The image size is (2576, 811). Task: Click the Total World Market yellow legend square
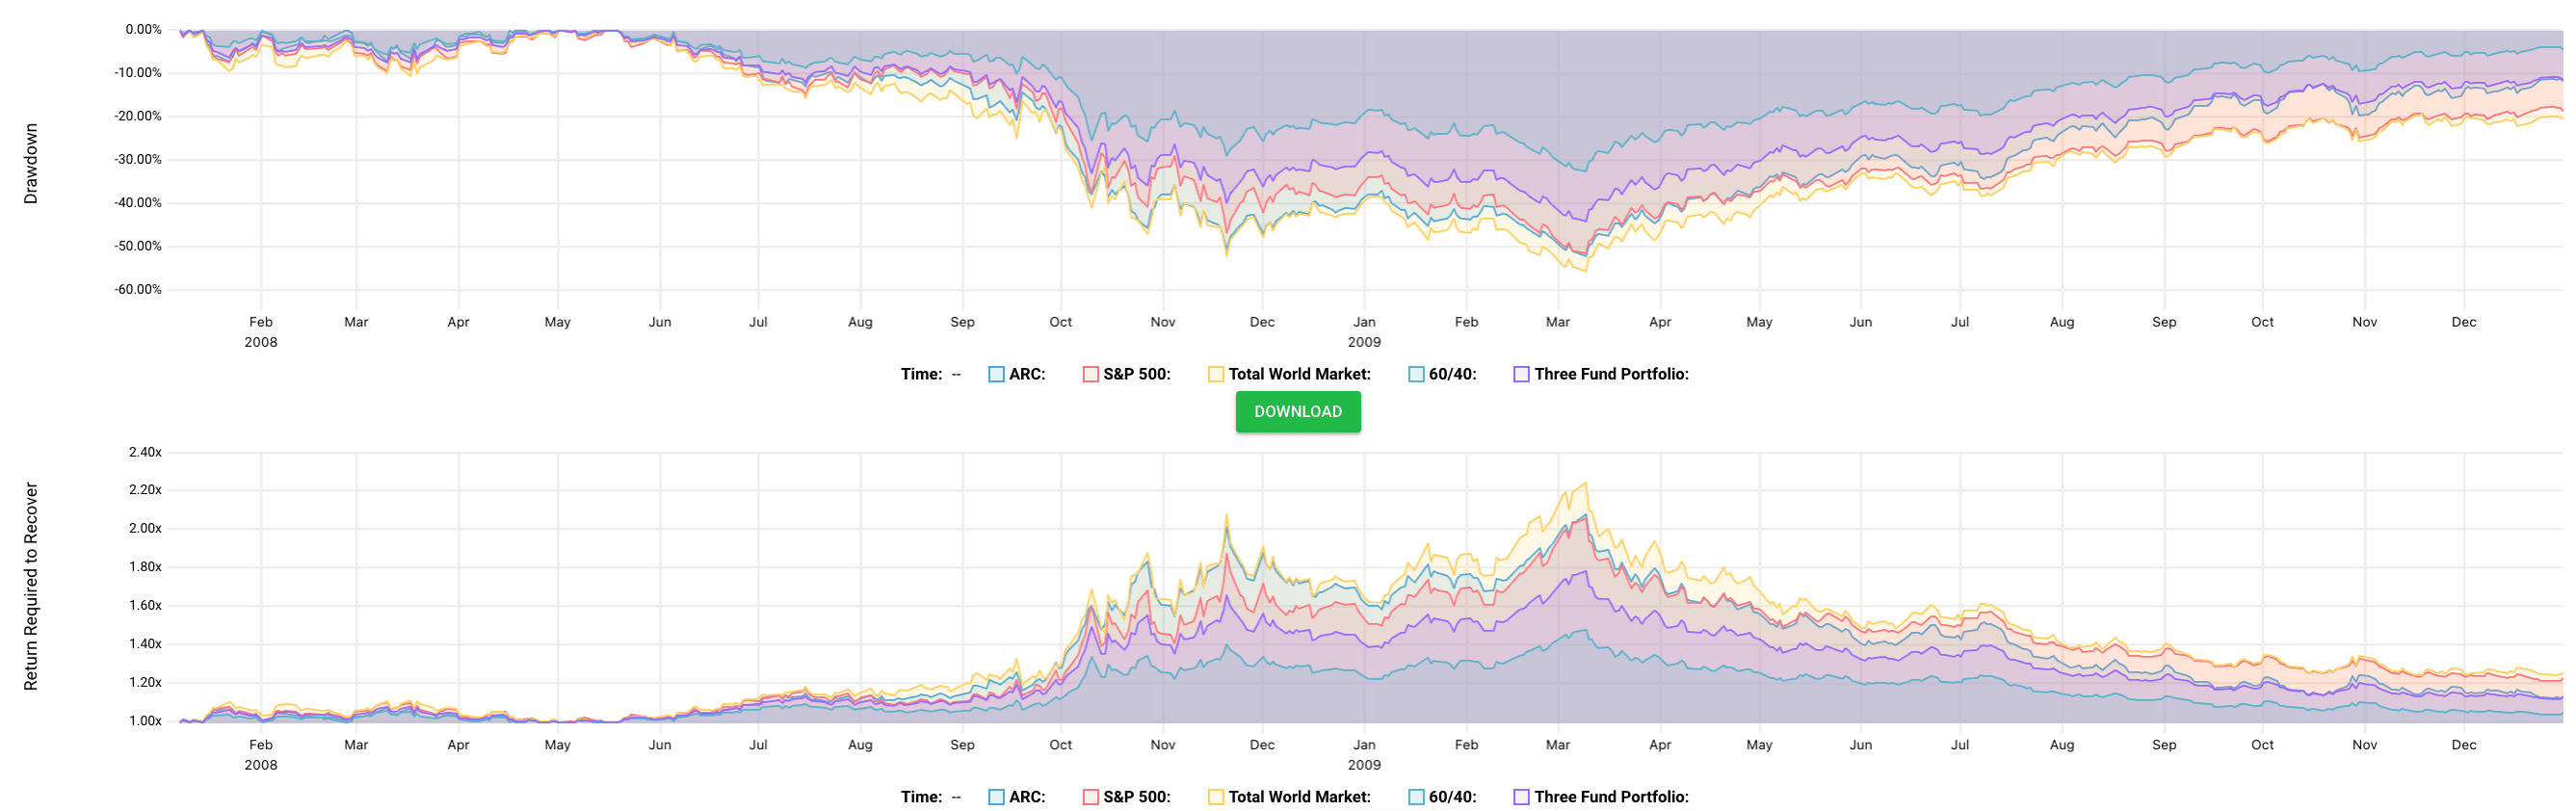[x=1217, y=374]
